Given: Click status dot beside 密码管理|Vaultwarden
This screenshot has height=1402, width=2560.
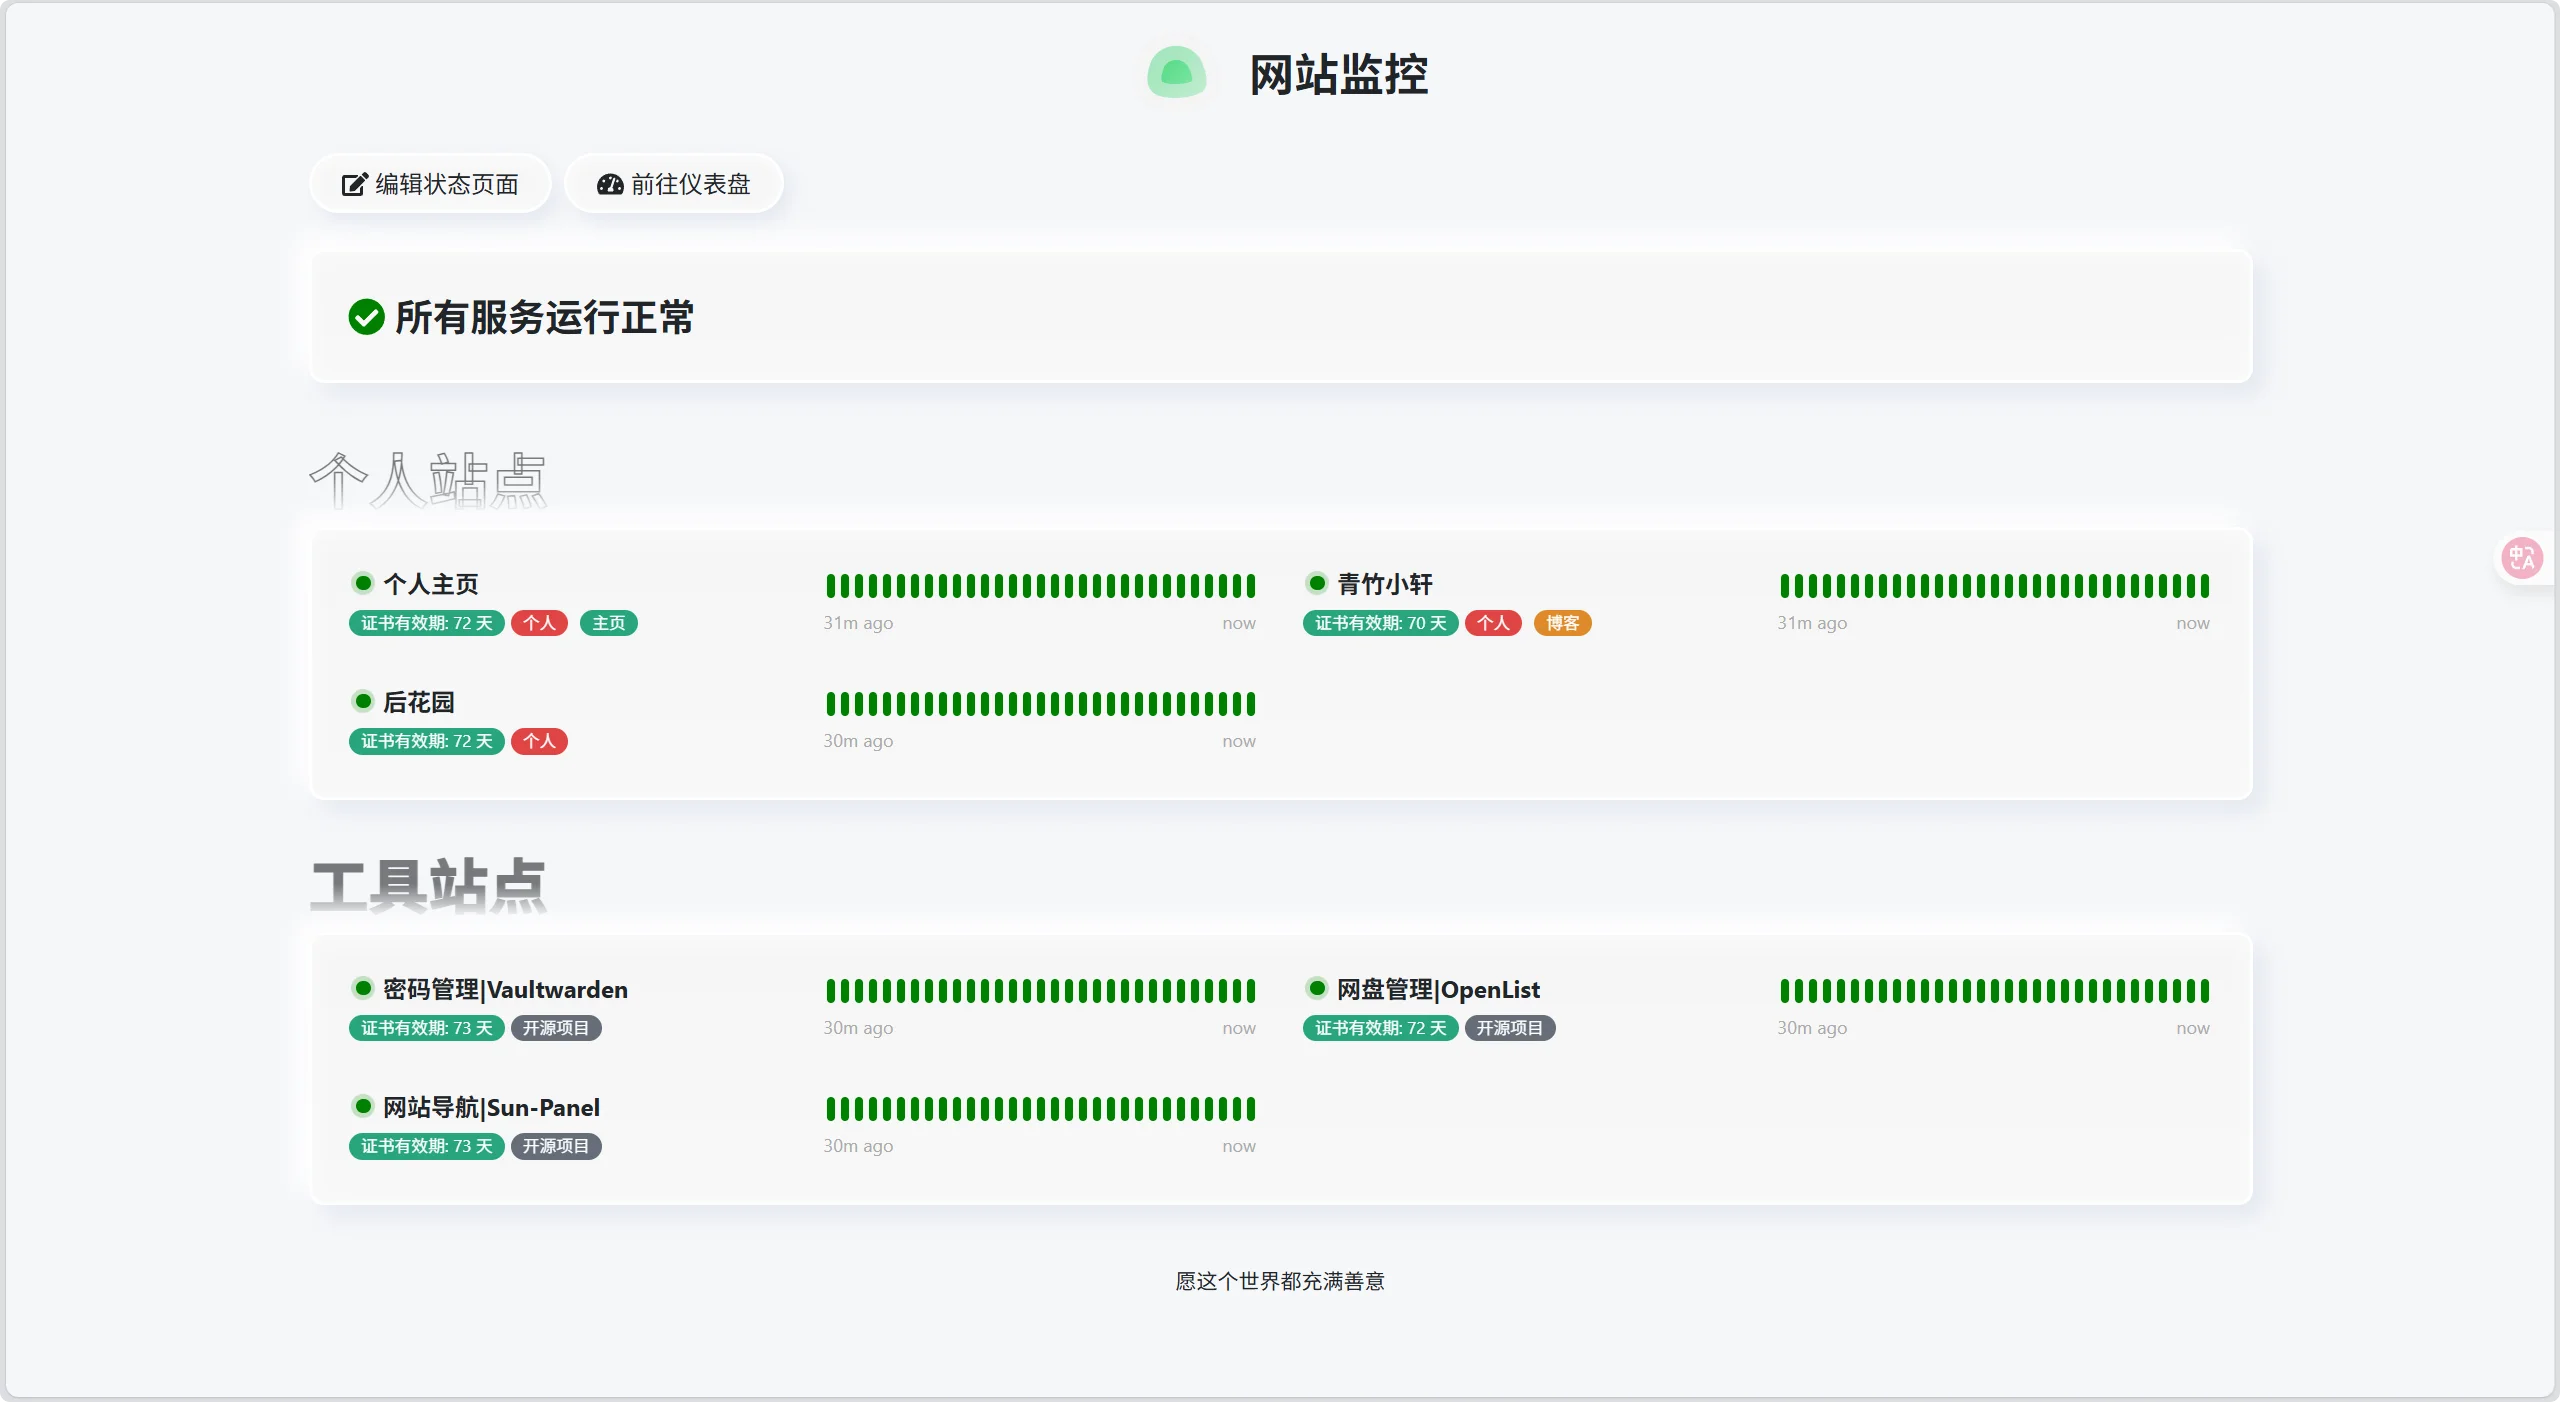Looking at the screenshot, I should (363, 988).
